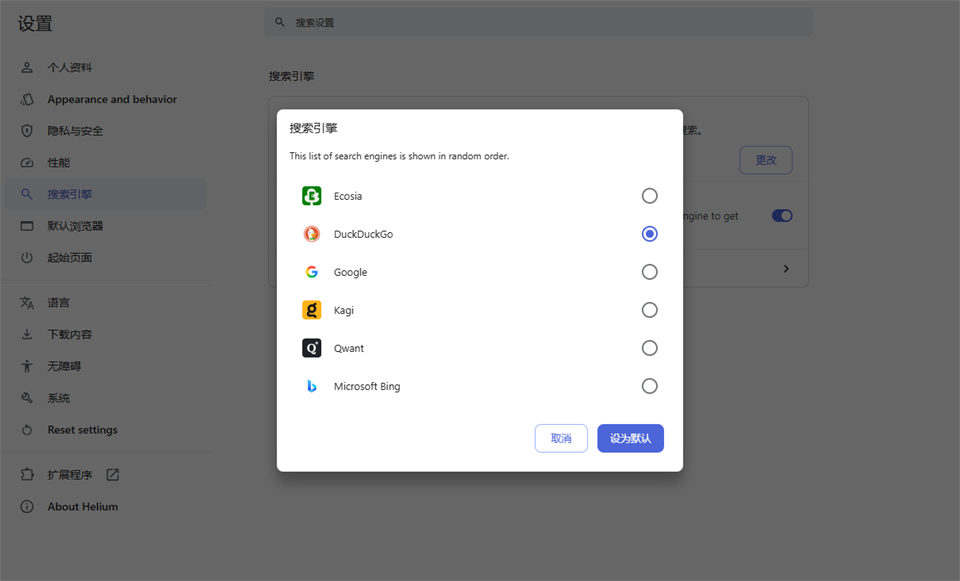Click the 设为默认 confirm button
Image resolution: width=960 pixels, height=581 pixels.
[x=630, y=438]
